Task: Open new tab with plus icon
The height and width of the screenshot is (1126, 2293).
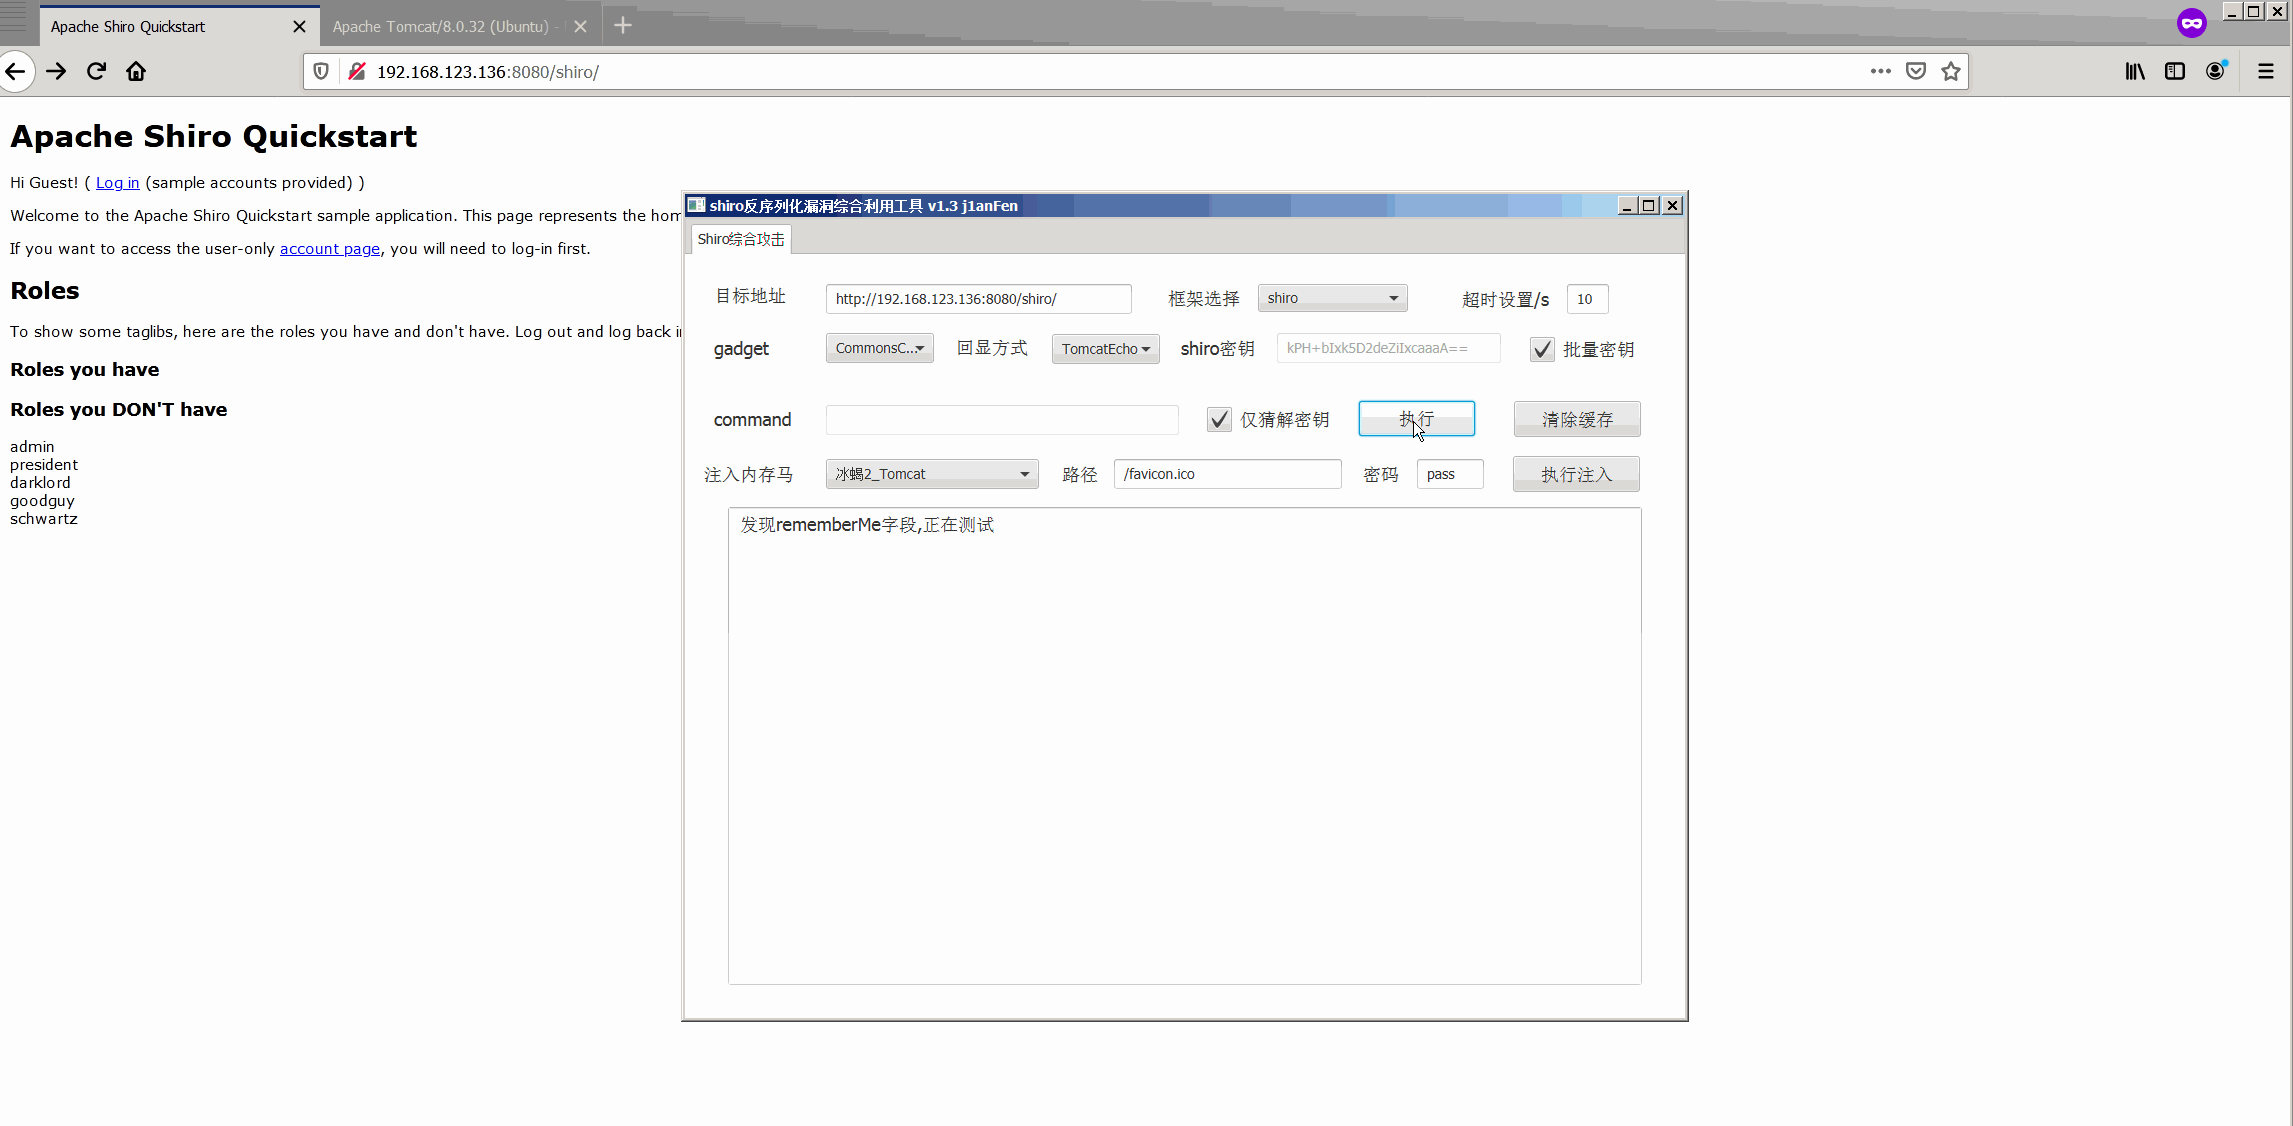Action: tap(623, 26)
